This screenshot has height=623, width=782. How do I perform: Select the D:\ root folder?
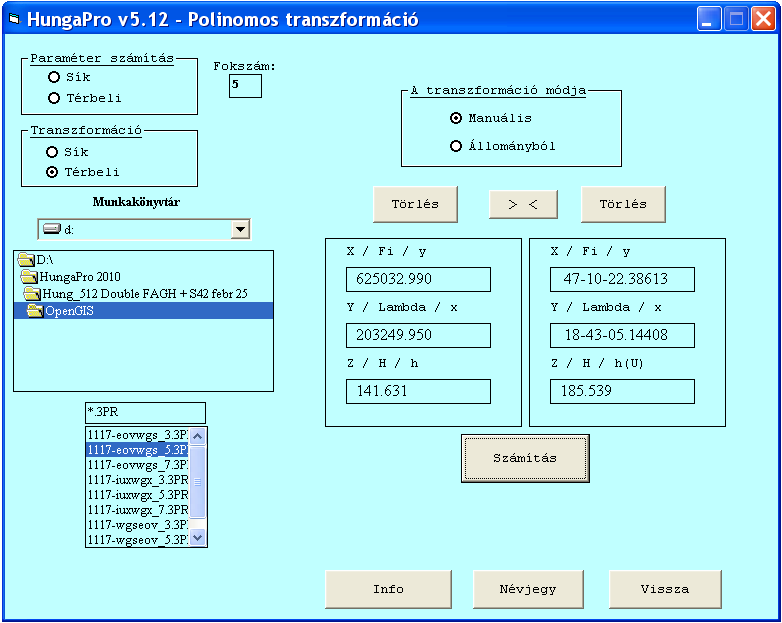point(144,260)
